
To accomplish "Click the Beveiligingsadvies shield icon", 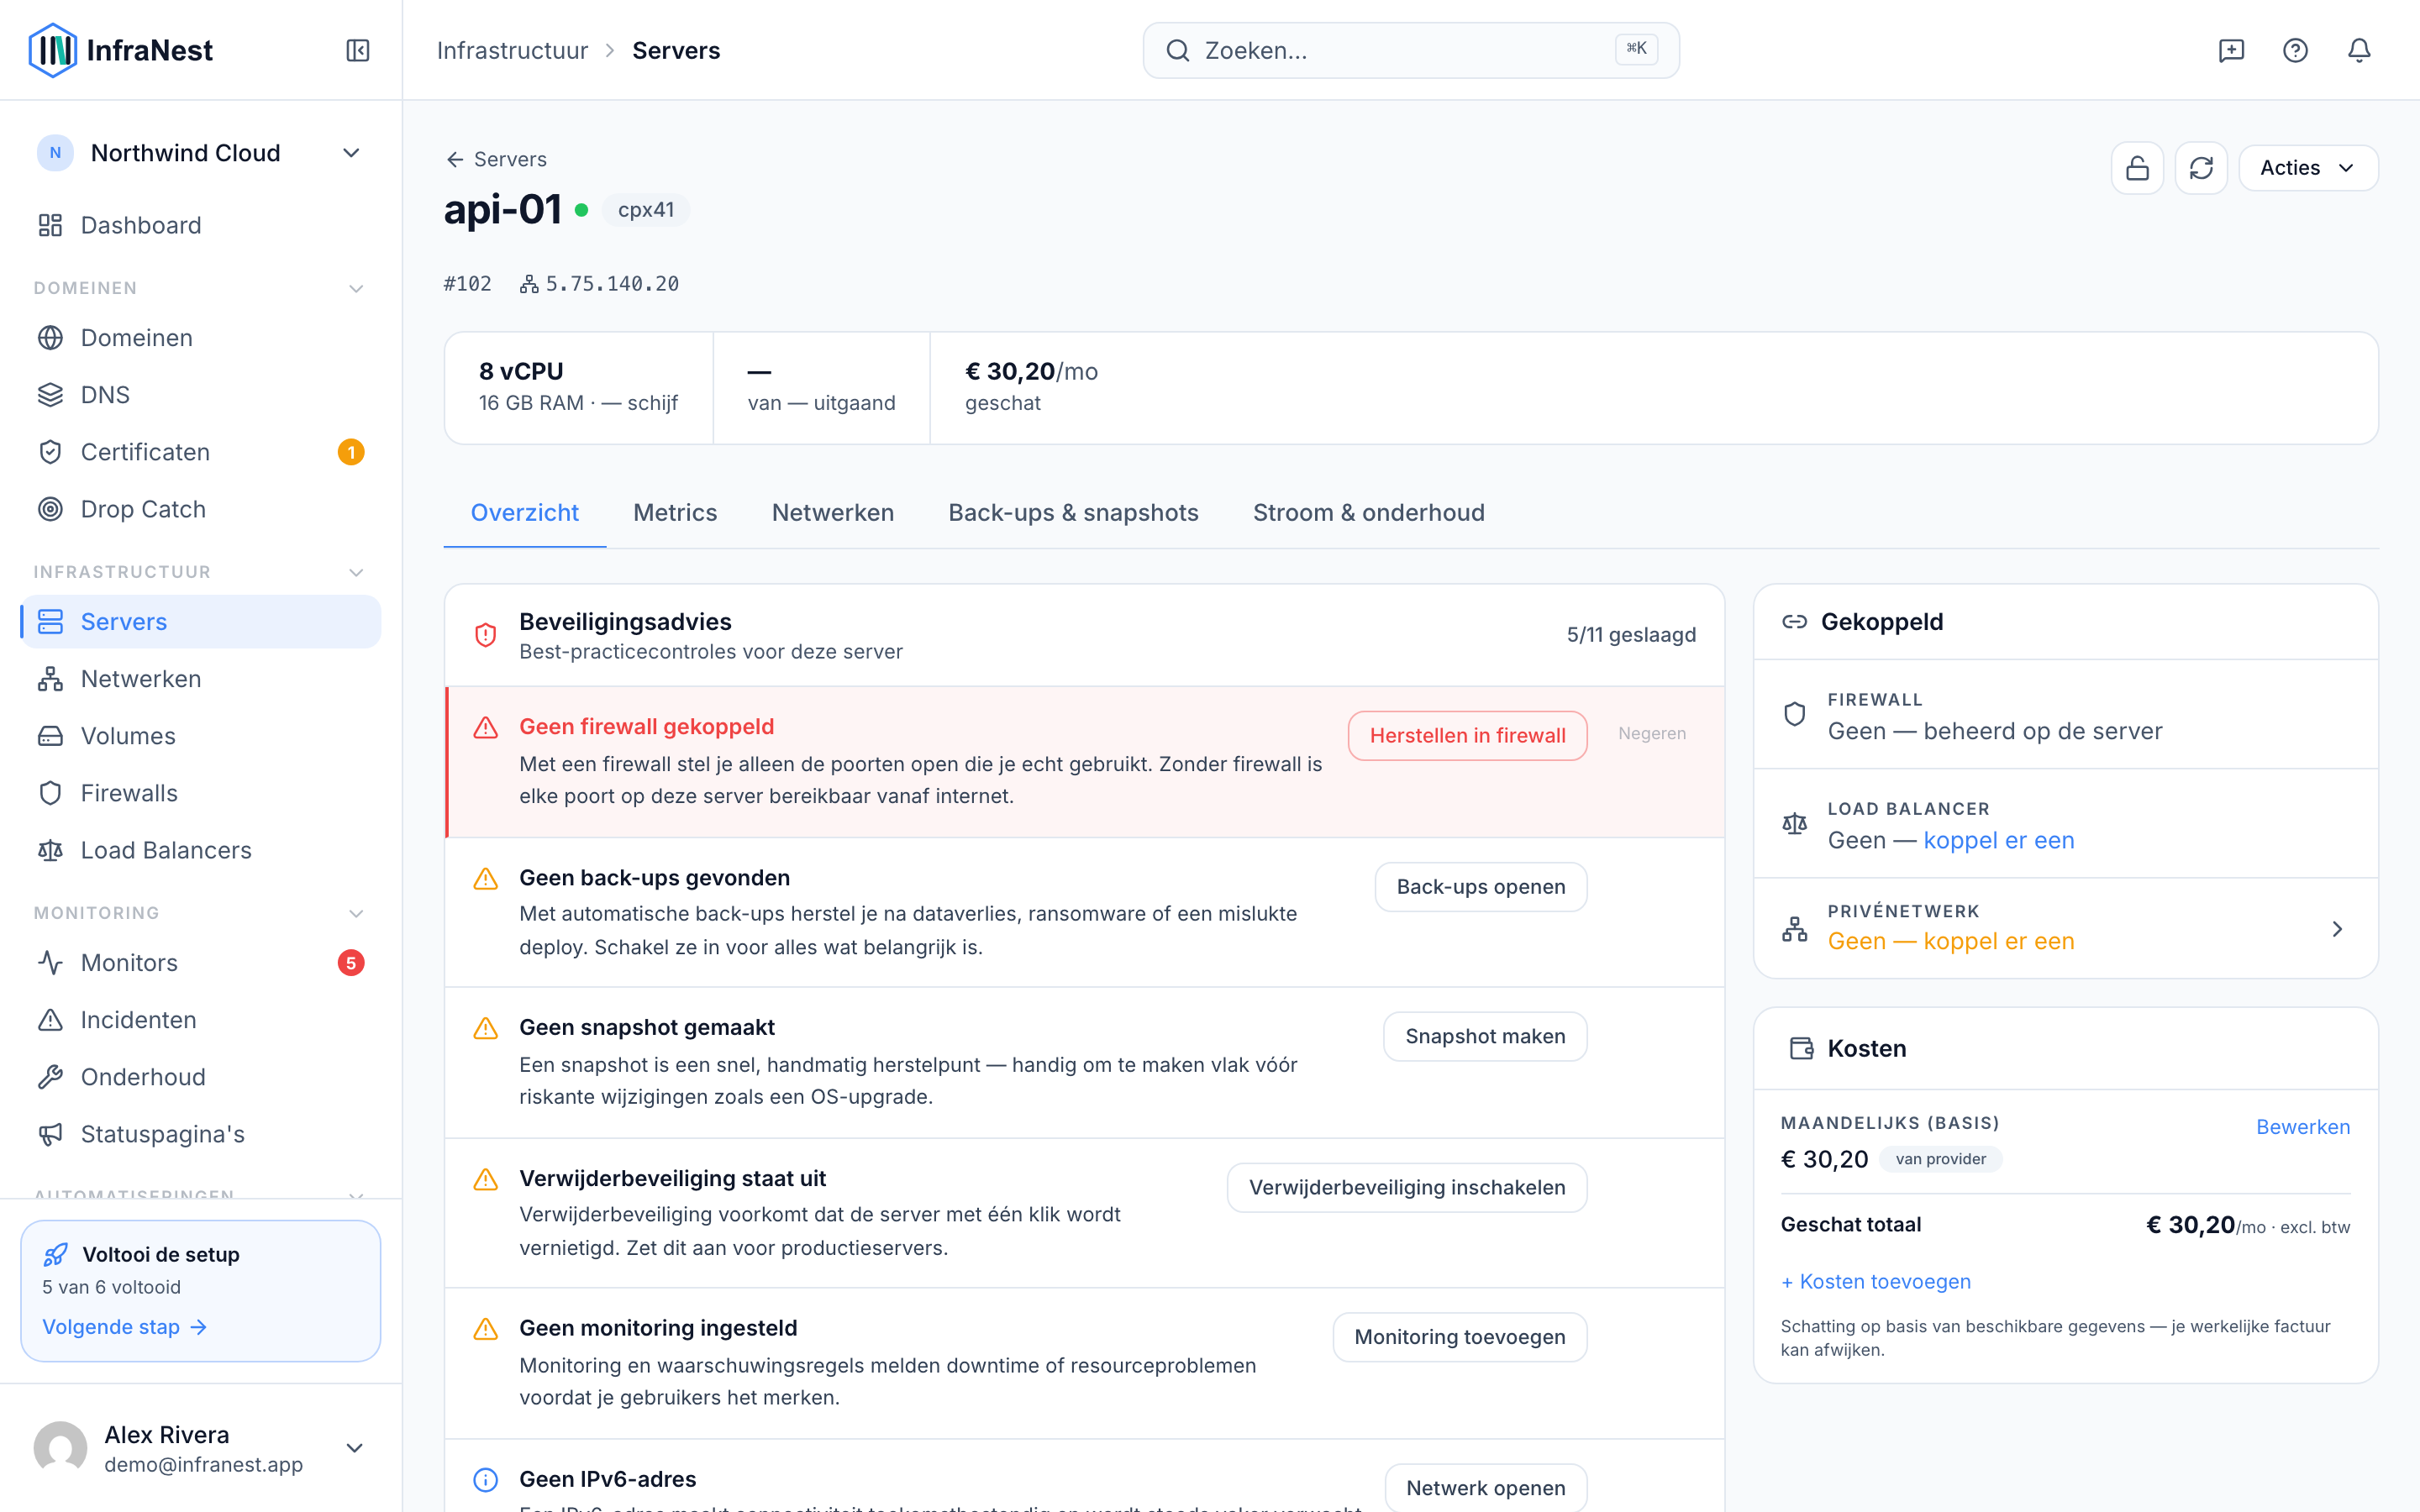I will coord(485,635).
